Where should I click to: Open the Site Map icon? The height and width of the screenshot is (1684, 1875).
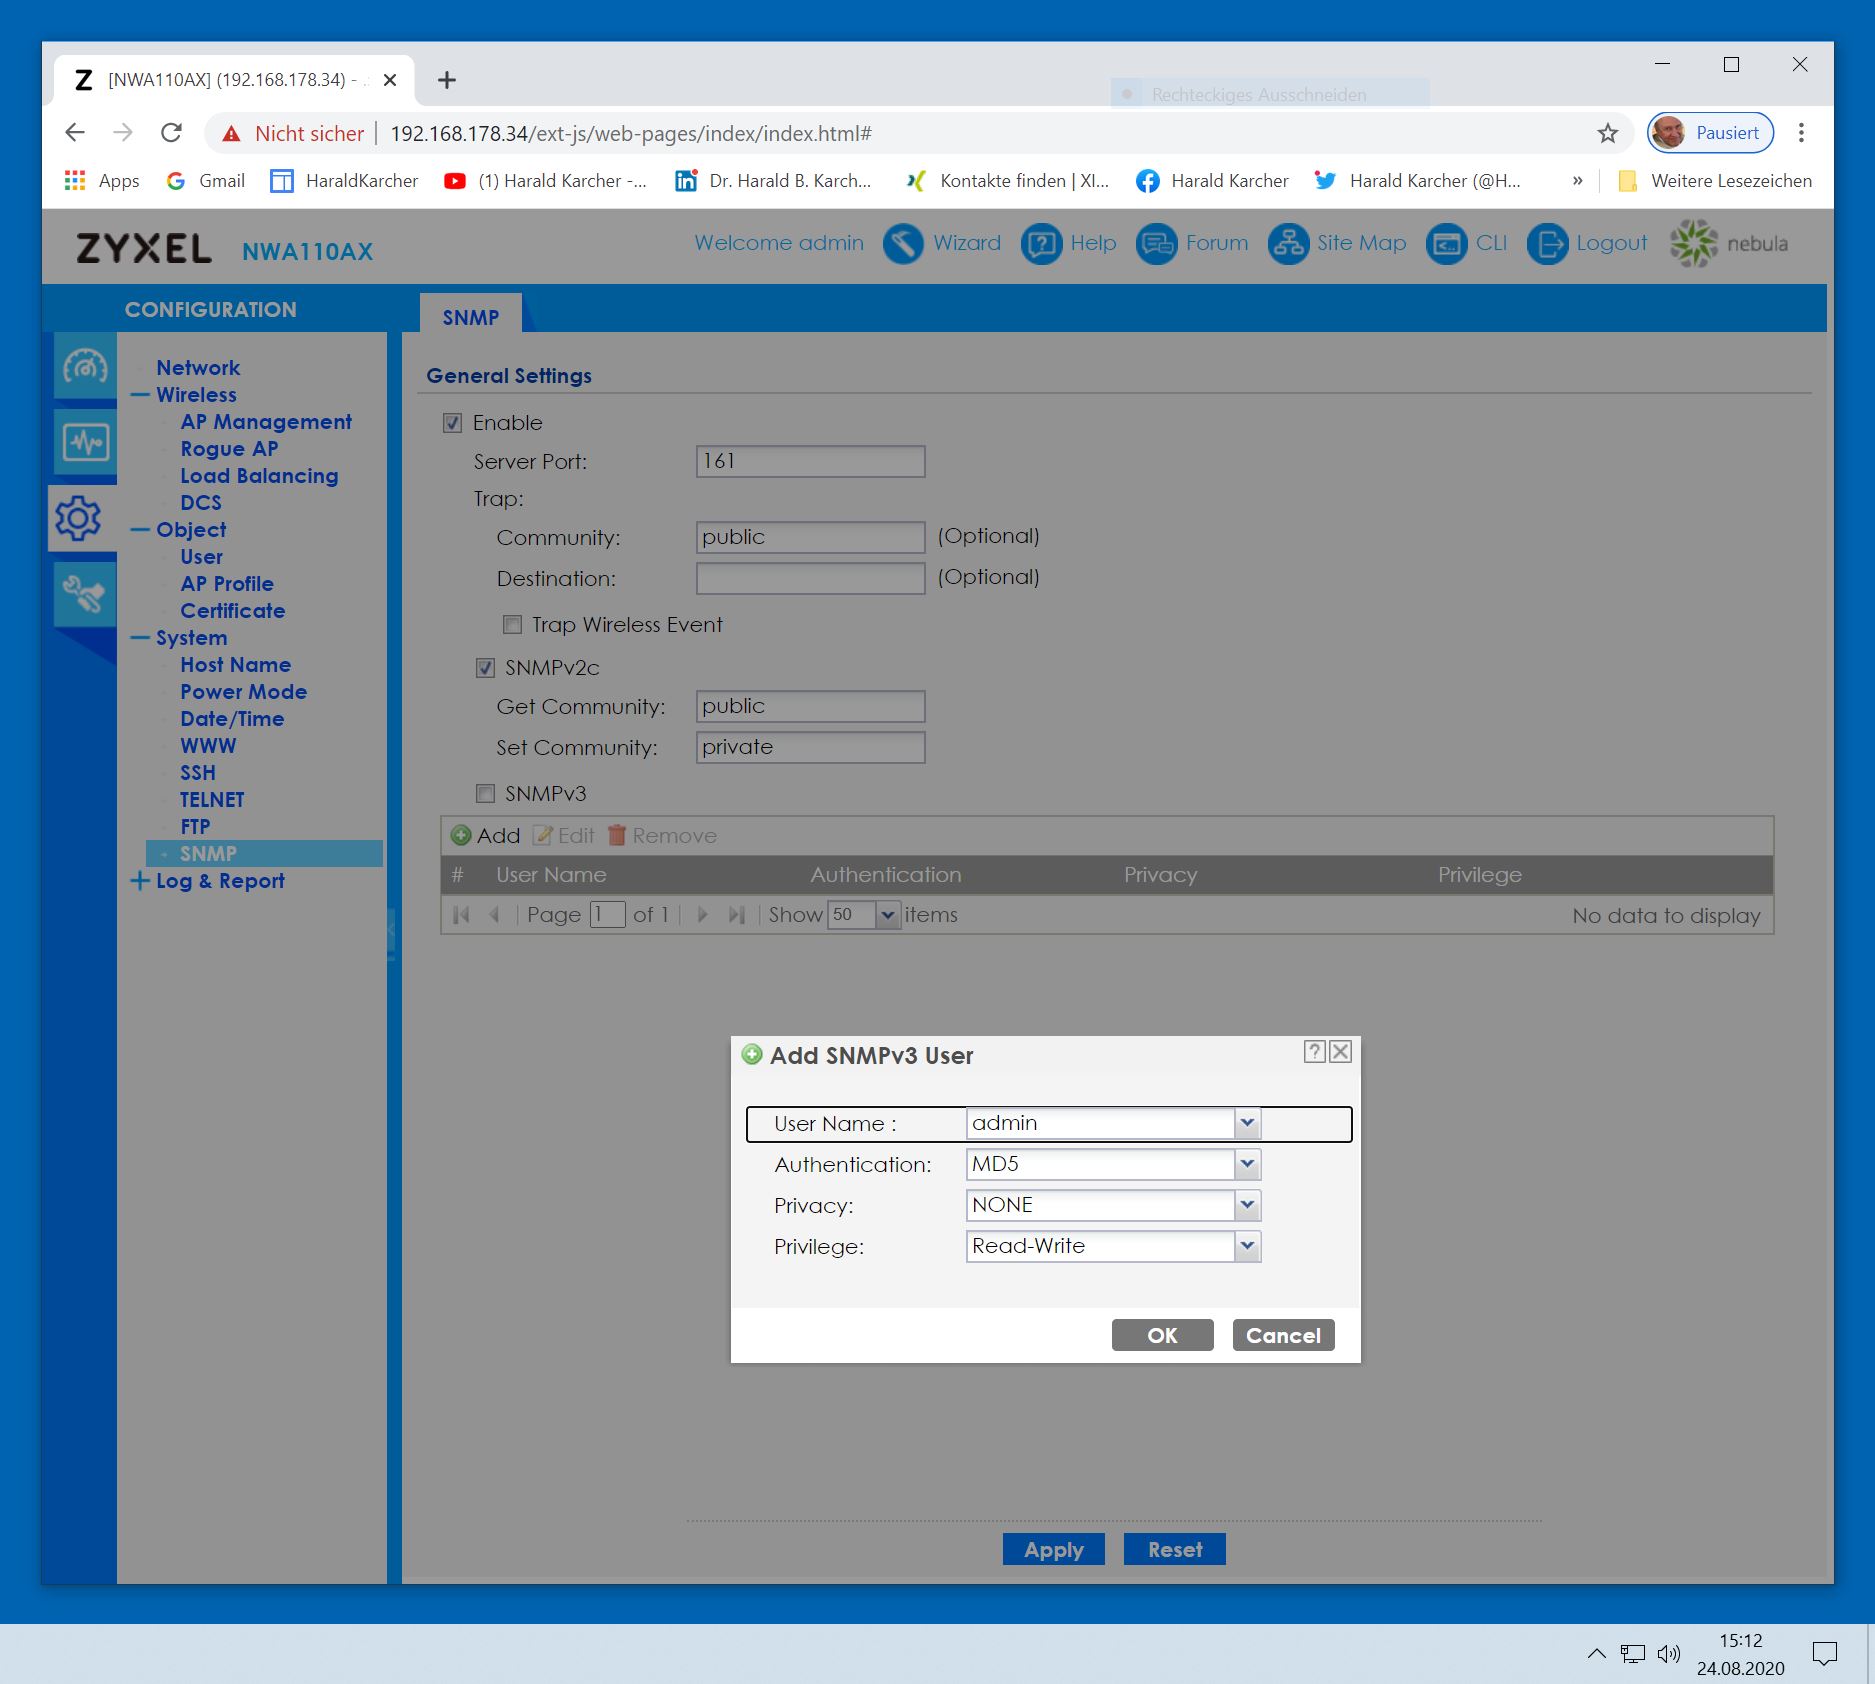[x=1288, y=244]
